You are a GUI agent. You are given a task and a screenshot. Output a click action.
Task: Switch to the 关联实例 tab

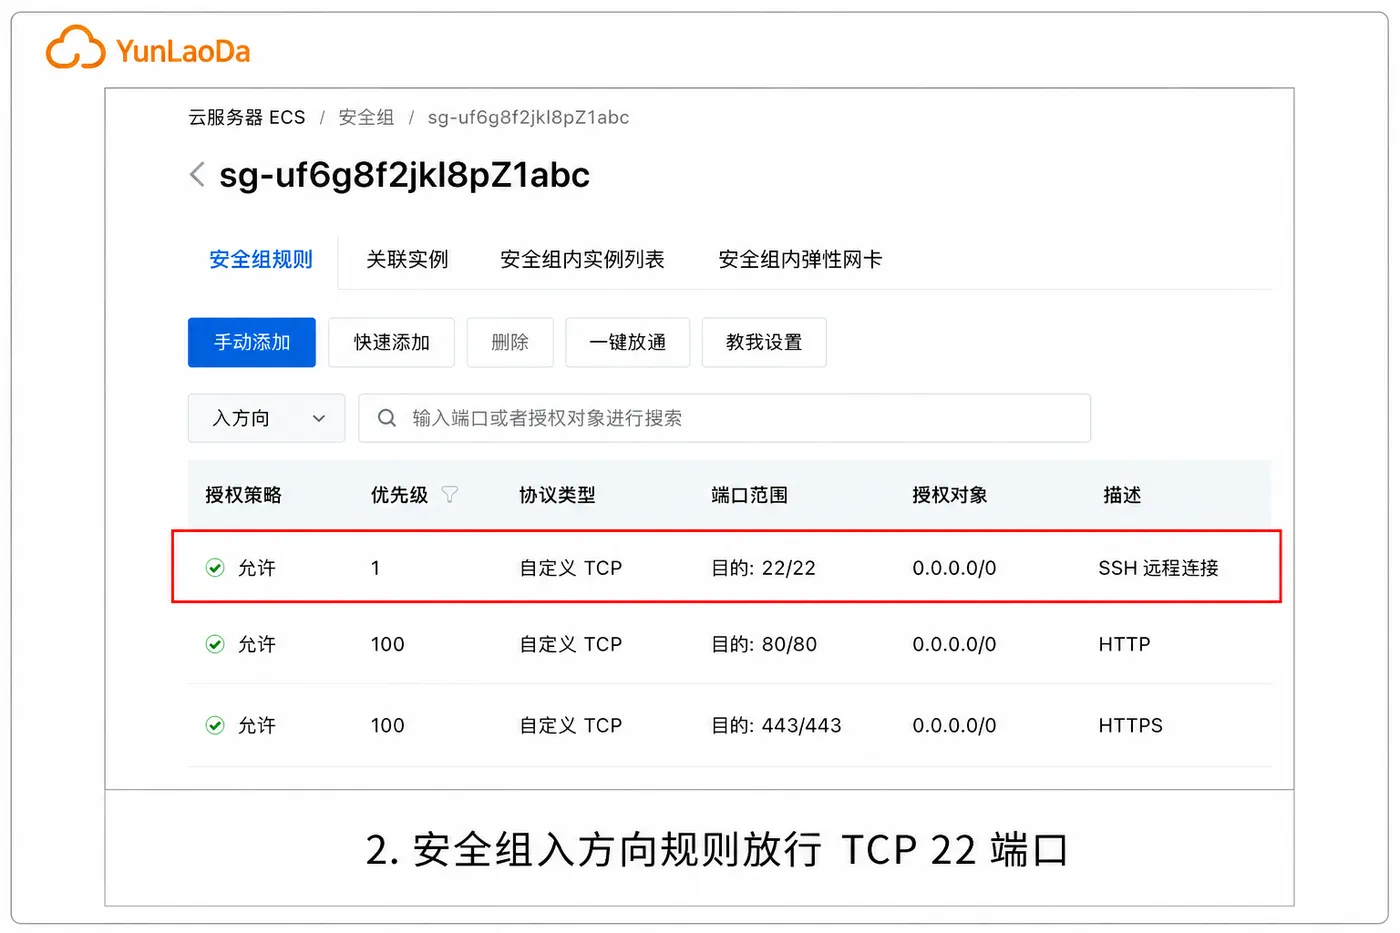tap(407, 260)
